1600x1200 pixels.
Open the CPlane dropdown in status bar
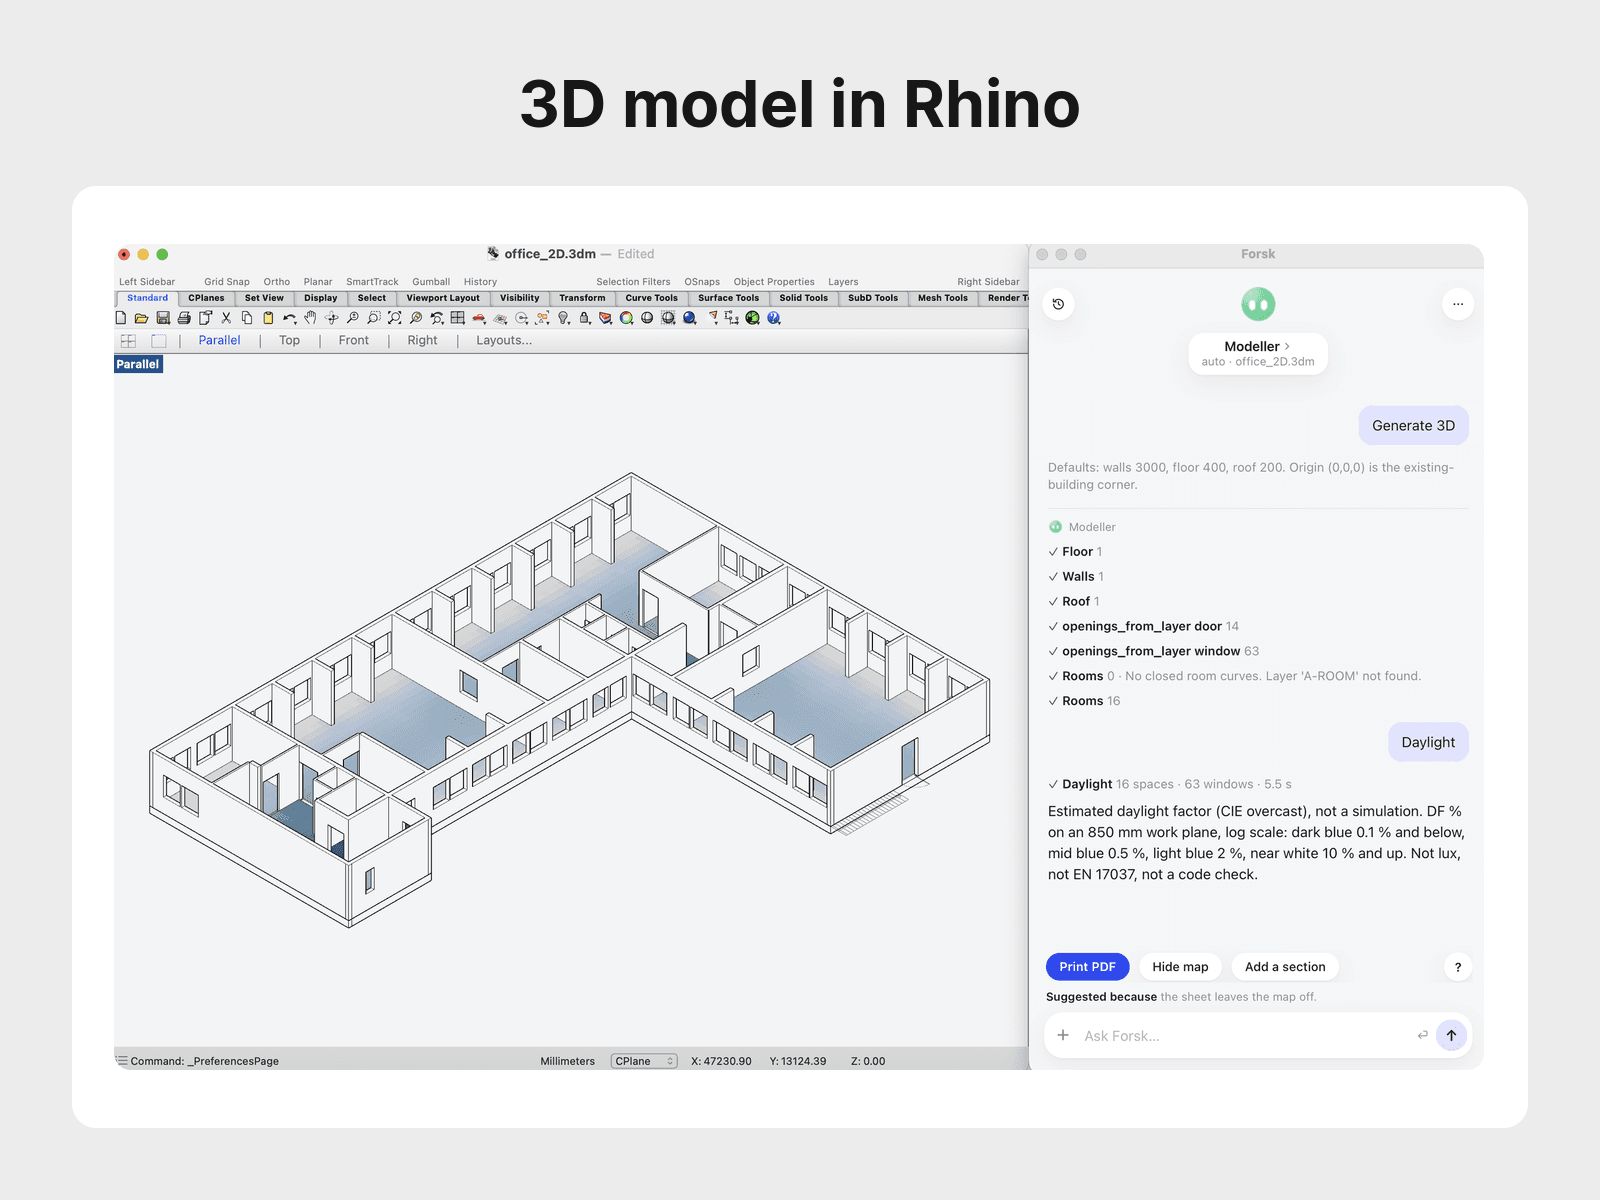pyautogui.click(x=644, y=1061)
